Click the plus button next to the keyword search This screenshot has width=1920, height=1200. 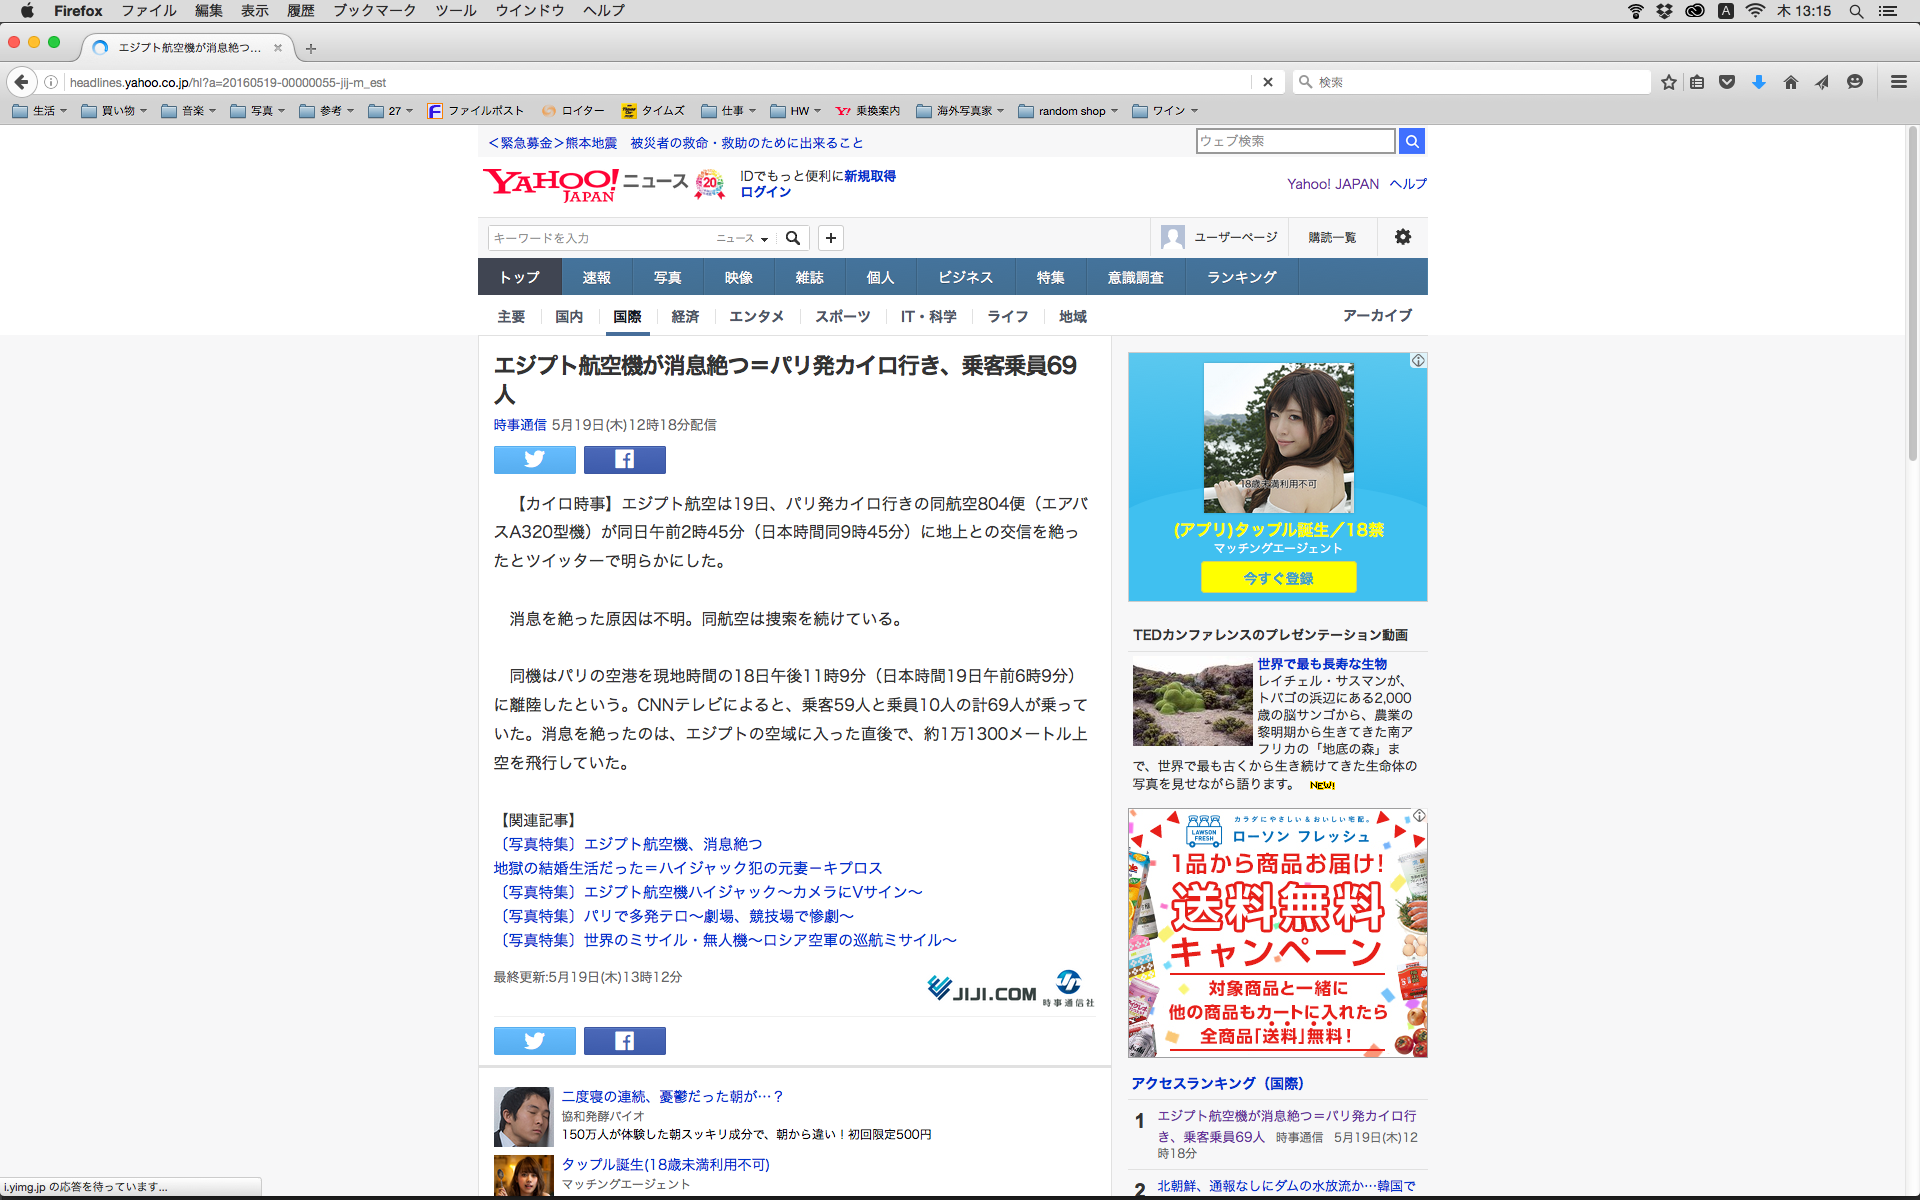click(830, 238)
